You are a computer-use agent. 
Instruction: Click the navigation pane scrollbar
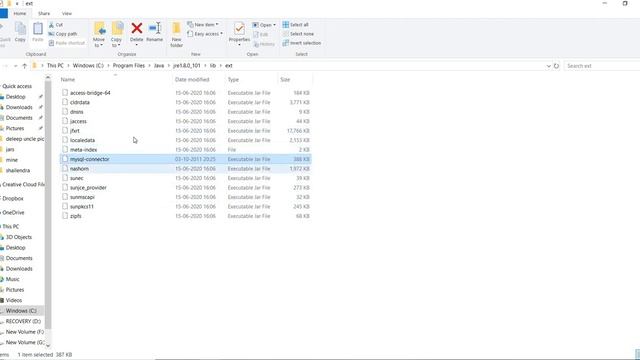(48, 204)
